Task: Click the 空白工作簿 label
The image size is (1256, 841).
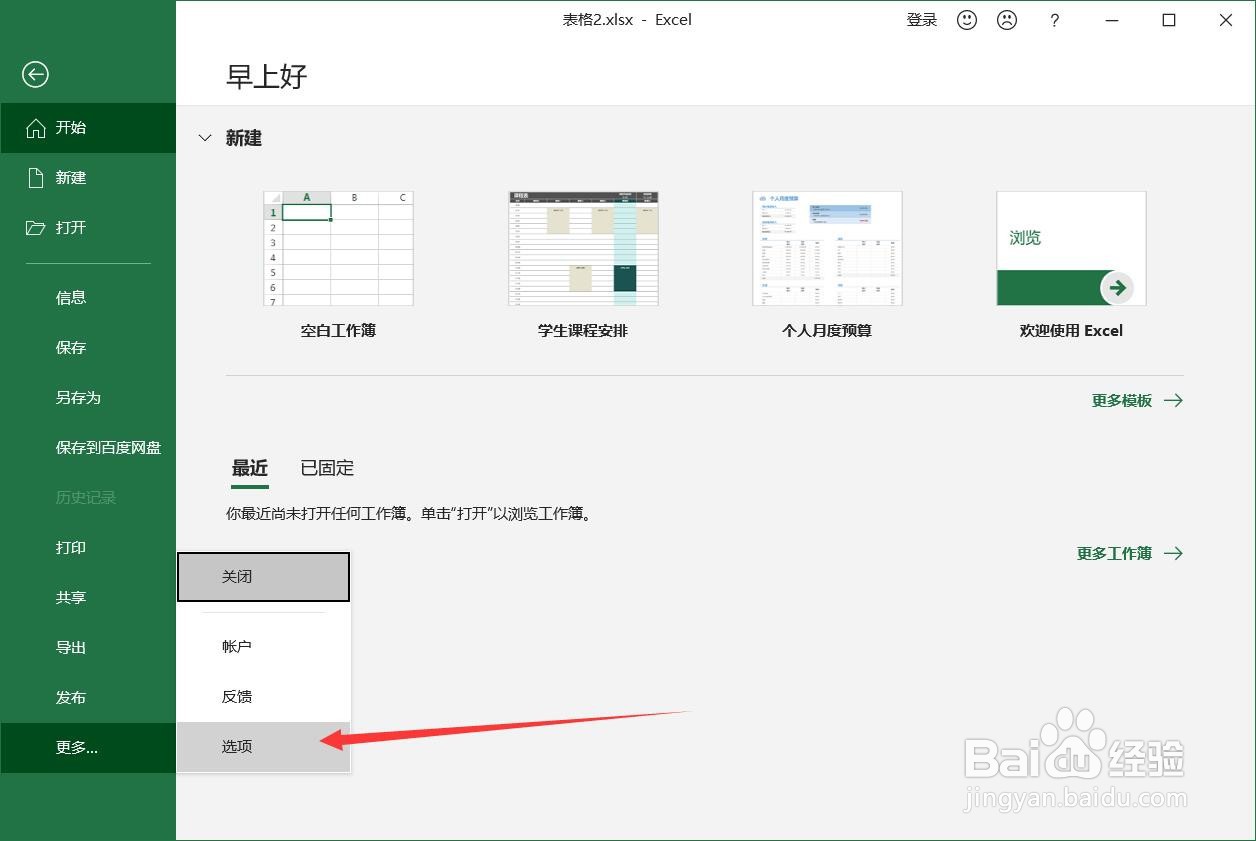Action: click(x=338, y=331)
